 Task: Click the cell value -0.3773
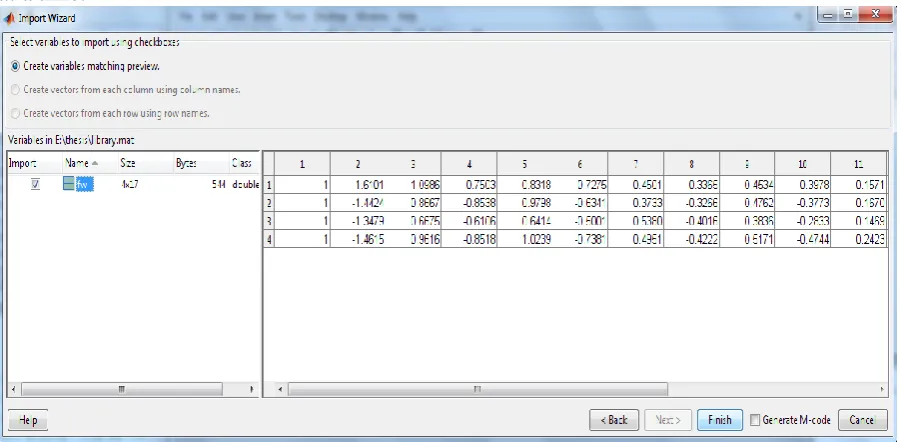tap(803, 202)
